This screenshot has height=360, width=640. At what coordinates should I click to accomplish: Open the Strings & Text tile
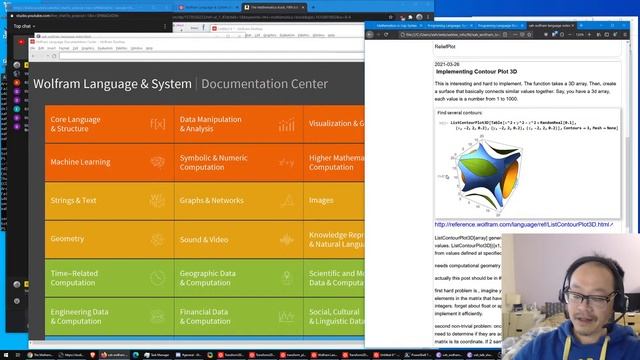[109, 200]
